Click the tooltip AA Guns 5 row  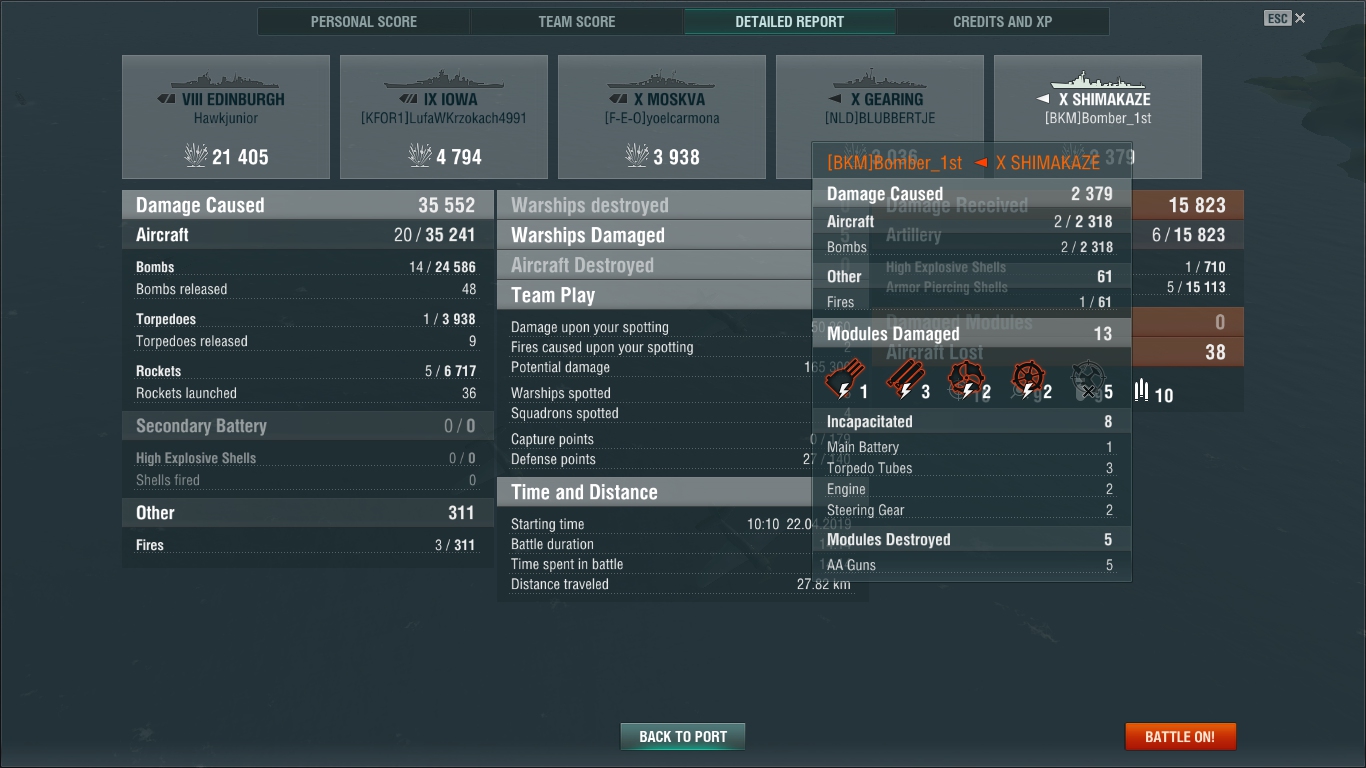(x=970, y=565)
